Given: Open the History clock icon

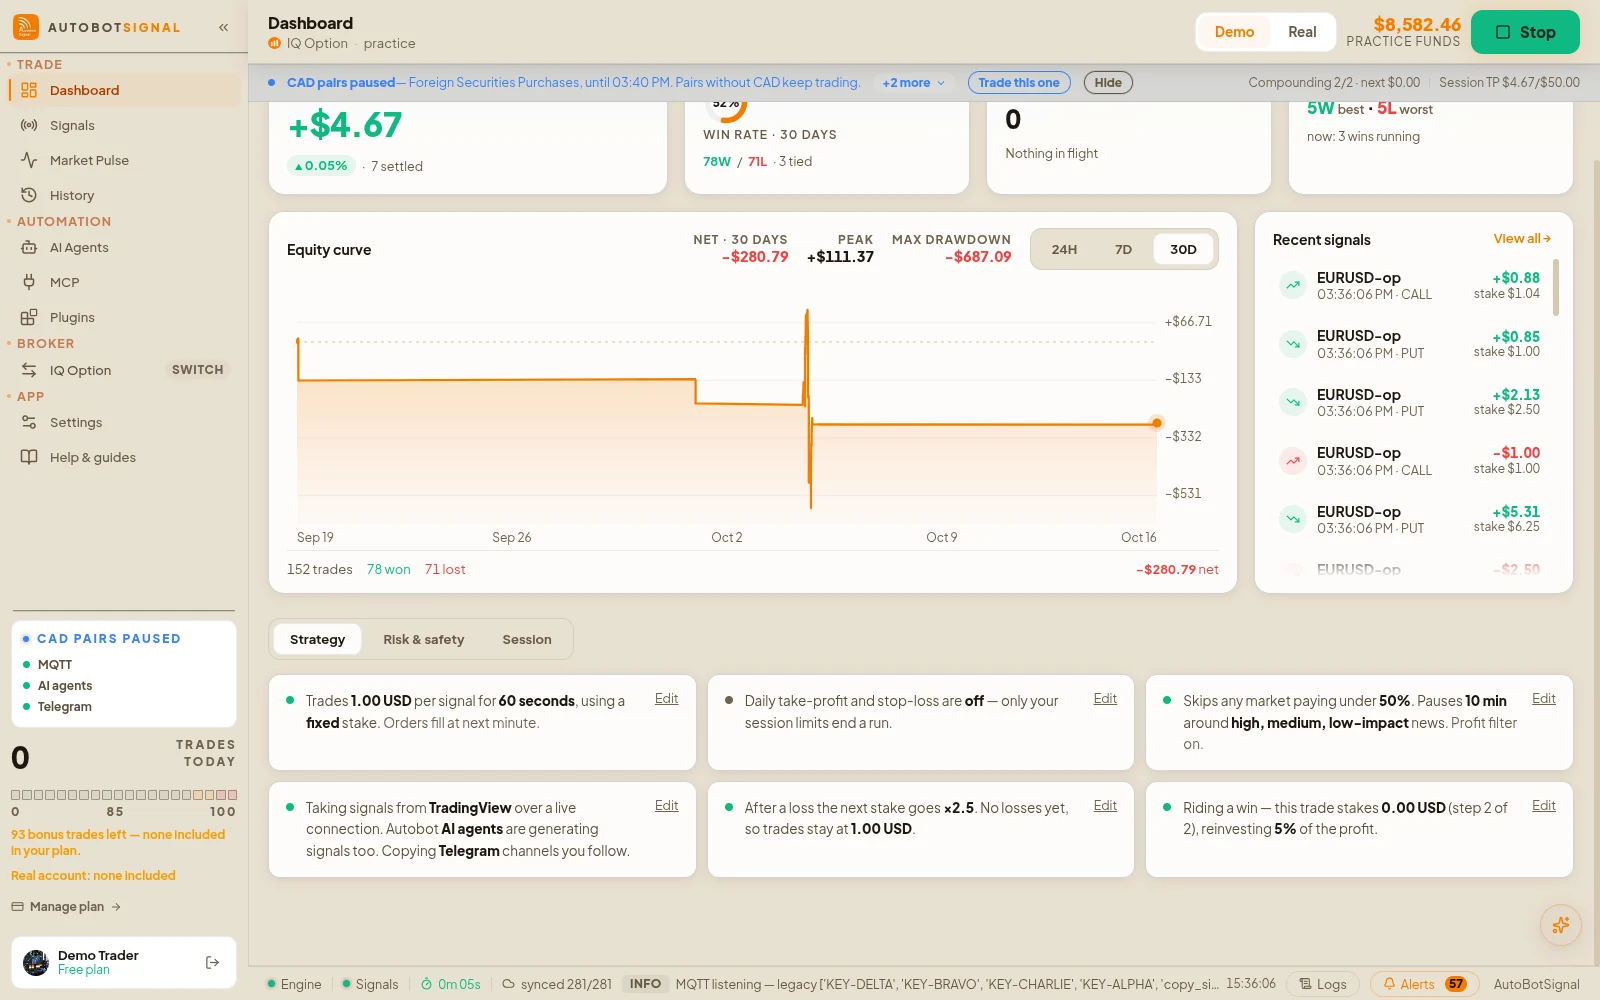Looking at the screenshot, I should tap(29, 195).
